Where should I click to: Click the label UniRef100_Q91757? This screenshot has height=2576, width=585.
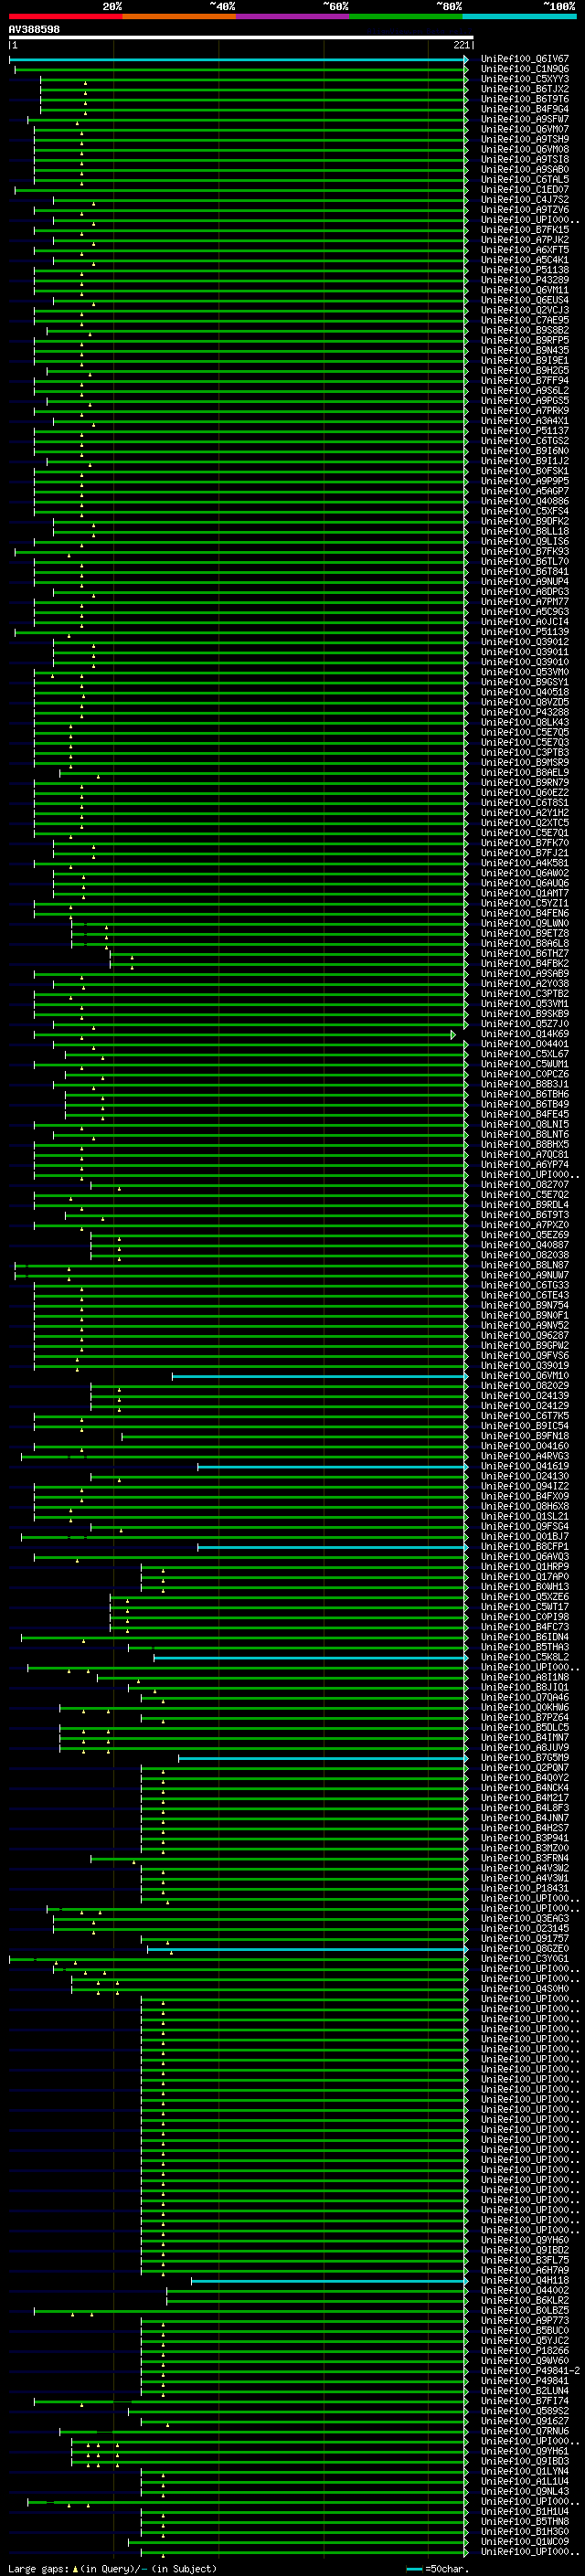524,1939
